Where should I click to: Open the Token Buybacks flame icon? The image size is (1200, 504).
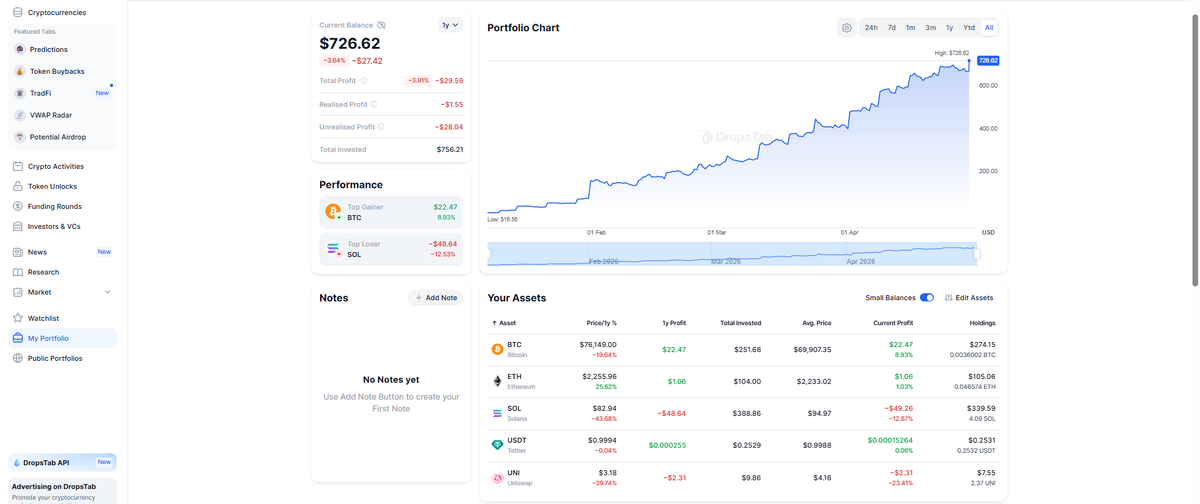coord(20,71)
